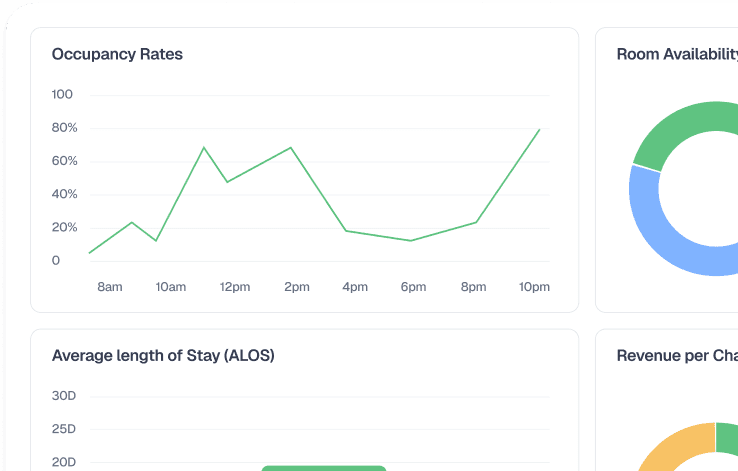Click the 100 label on the occupancy y-axis
This screenshot has width=738, height=471.
point(62,95)
